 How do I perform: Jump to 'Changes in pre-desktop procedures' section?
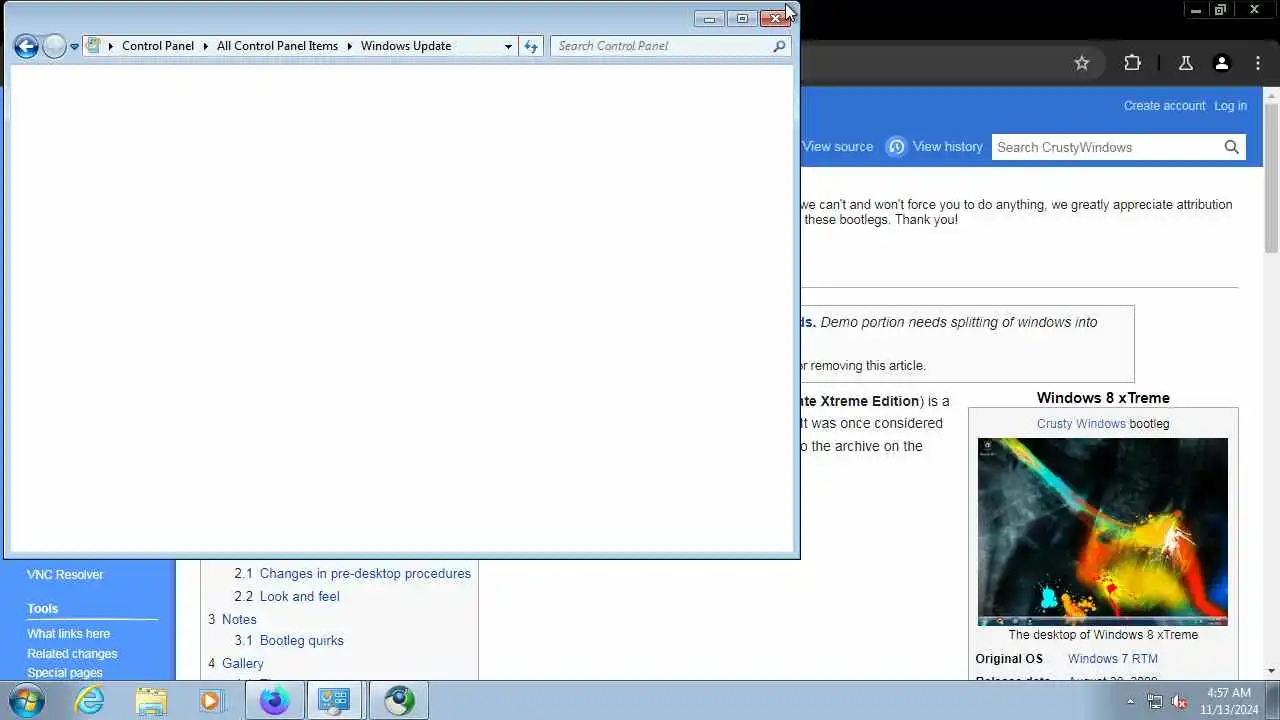pyautogui.click(x=365, y=574)
